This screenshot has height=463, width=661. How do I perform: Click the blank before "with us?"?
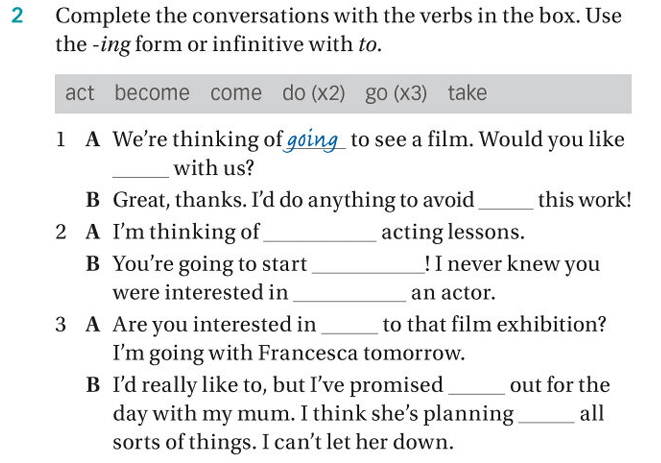141,170
